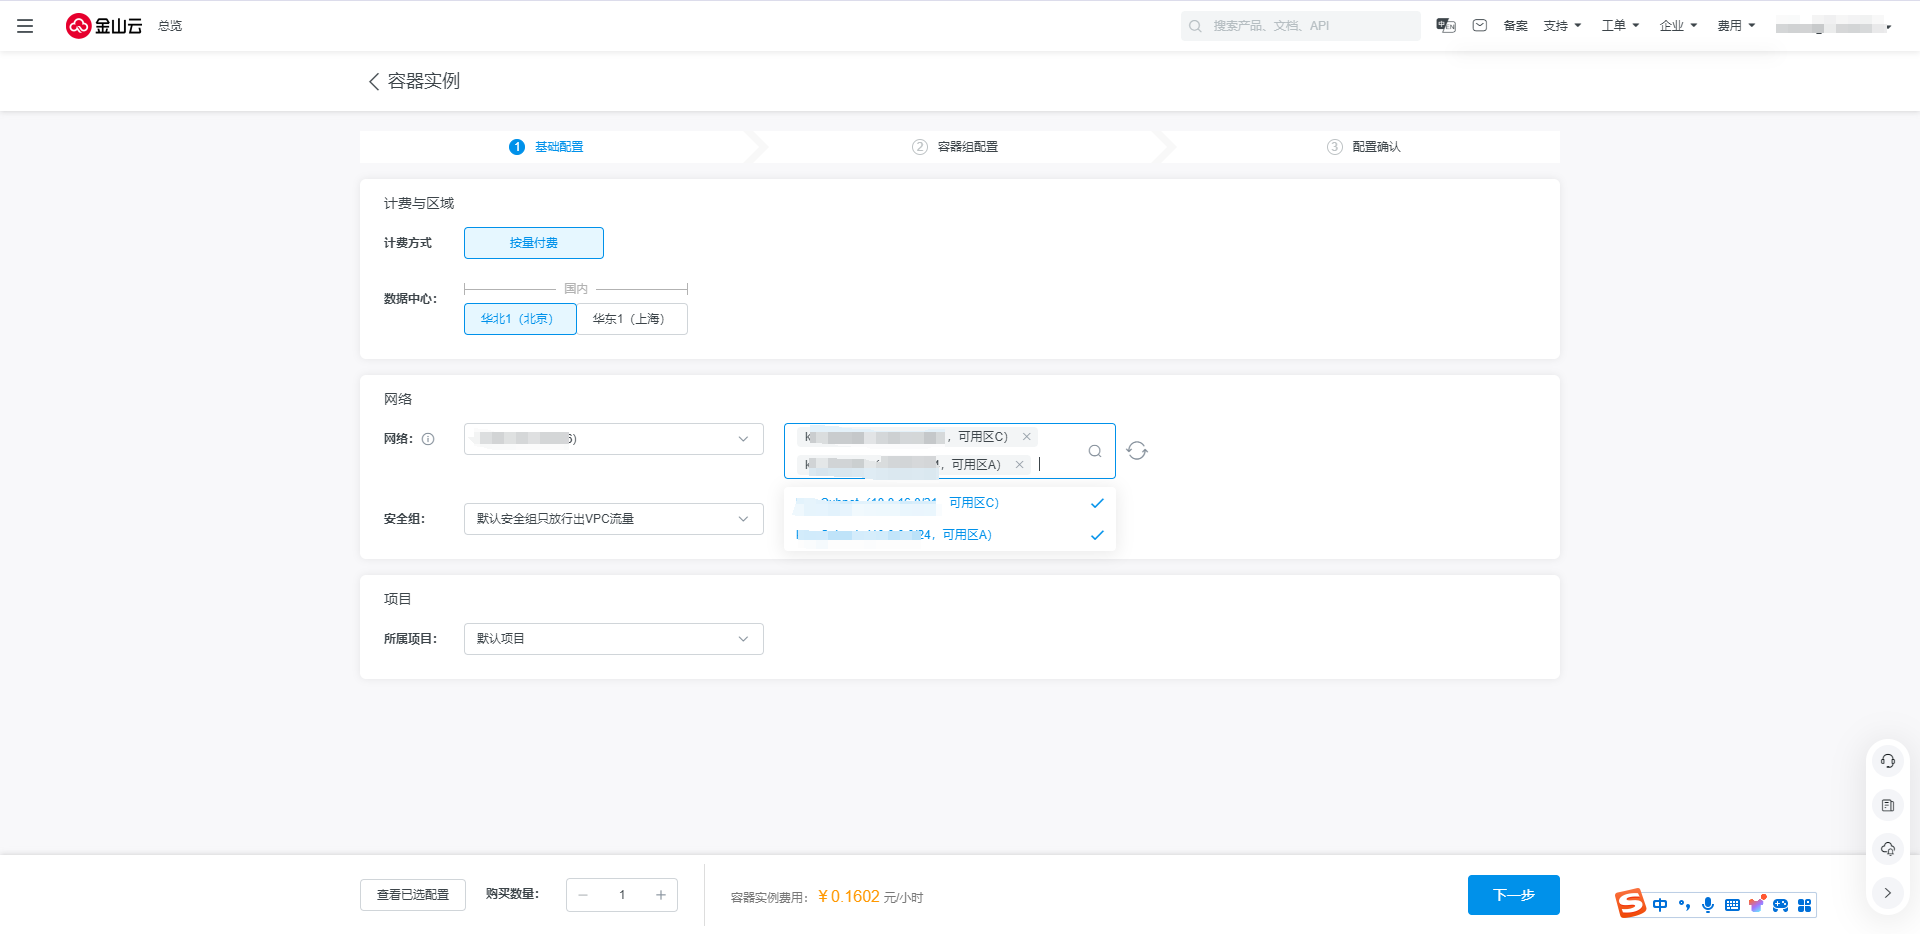Click the Kingsoft Cloud logo
The height and width of the screenshot is (934, 1920).
pos(104,26)
